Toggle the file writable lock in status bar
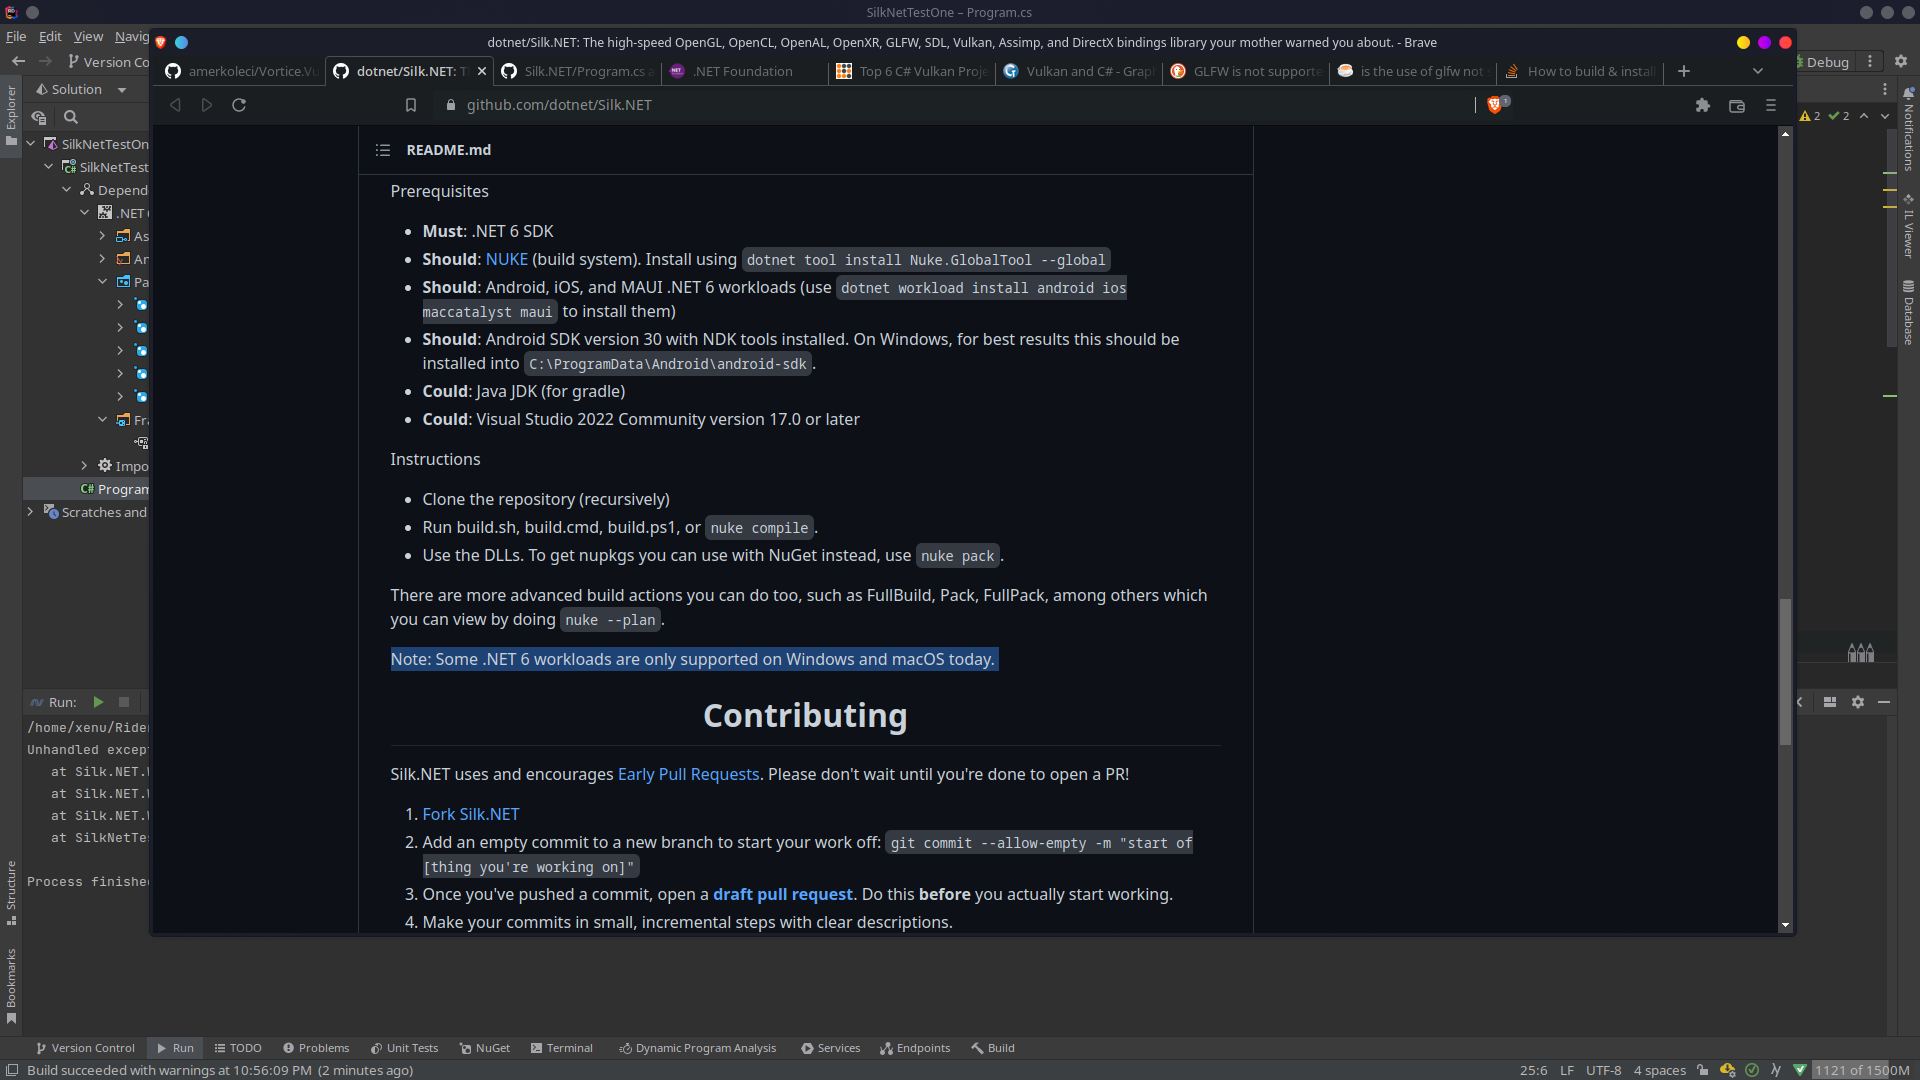This screenshot has height=1080, width=1920. point(1704,1070)
